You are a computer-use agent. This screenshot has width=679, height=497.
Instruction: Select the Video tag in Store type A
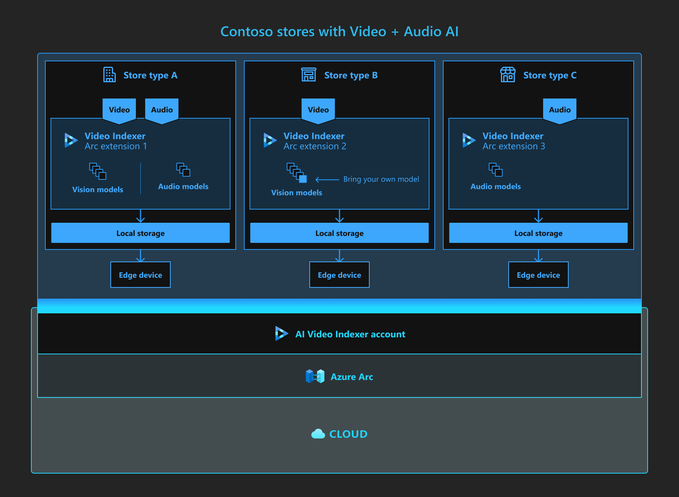click(119, 110)
